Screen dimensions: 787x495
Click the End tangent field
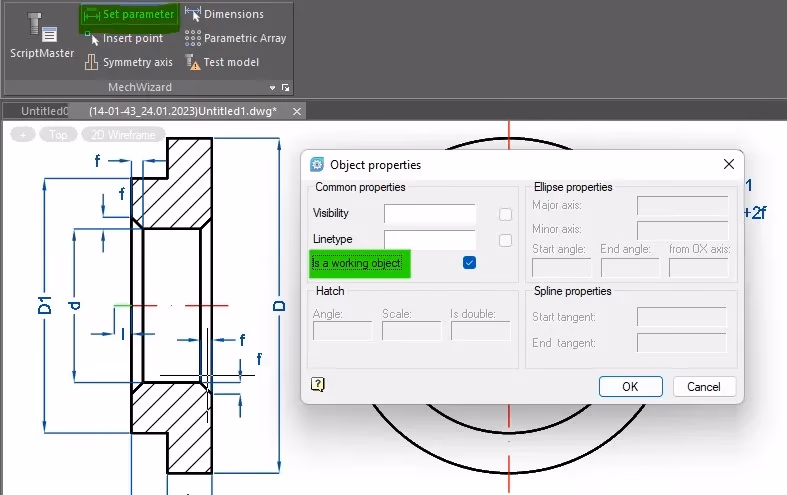(x=682, y=343)
